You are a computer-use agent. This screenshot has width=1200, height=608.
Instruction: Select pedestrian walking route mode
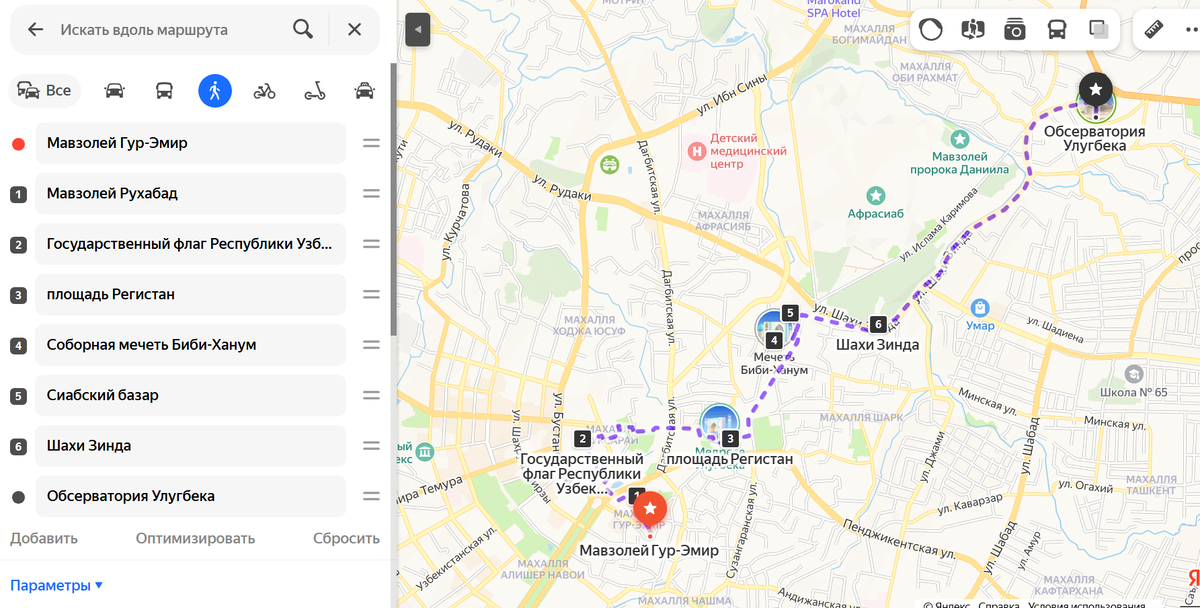[x=214, y=91]
